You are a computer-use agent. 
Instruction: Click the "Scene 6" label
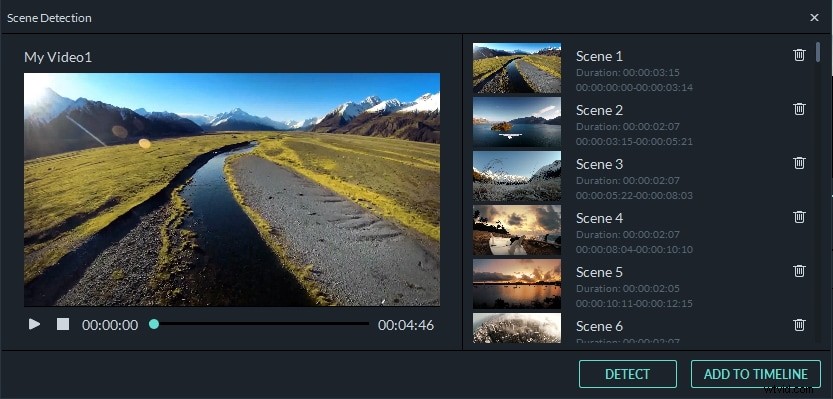click(x=599, y=326)
